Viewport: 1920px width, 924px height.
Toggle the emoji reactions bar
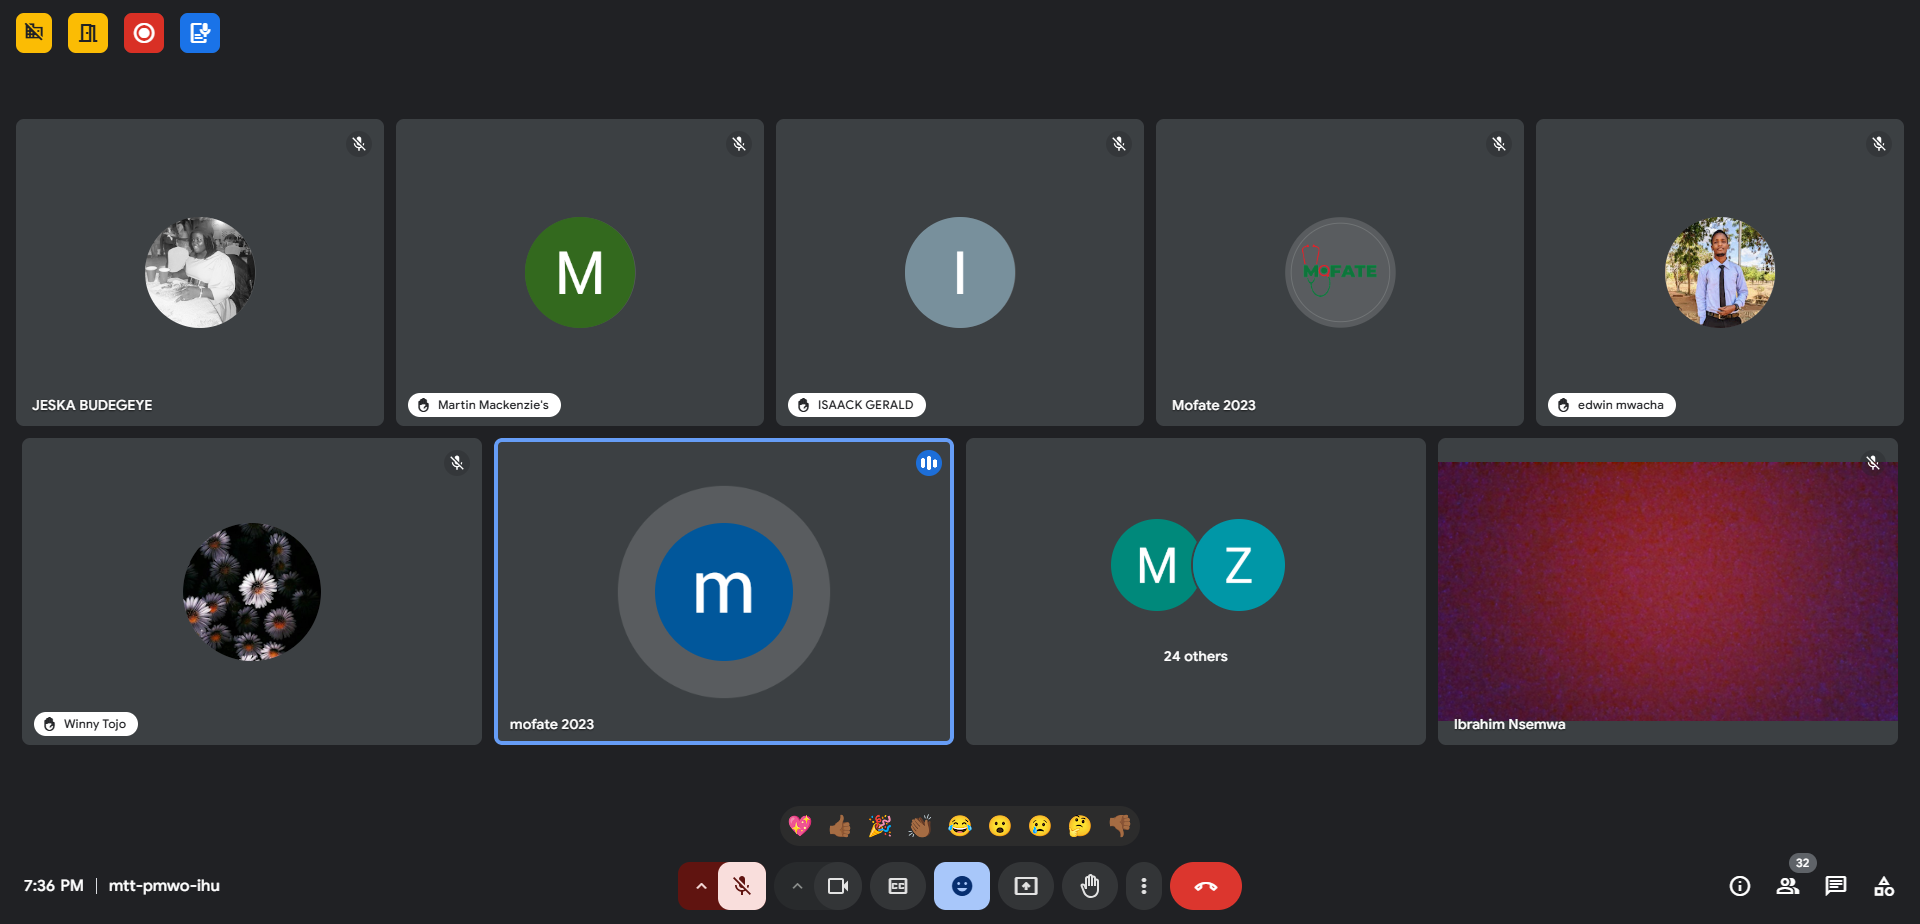(962, 886)
